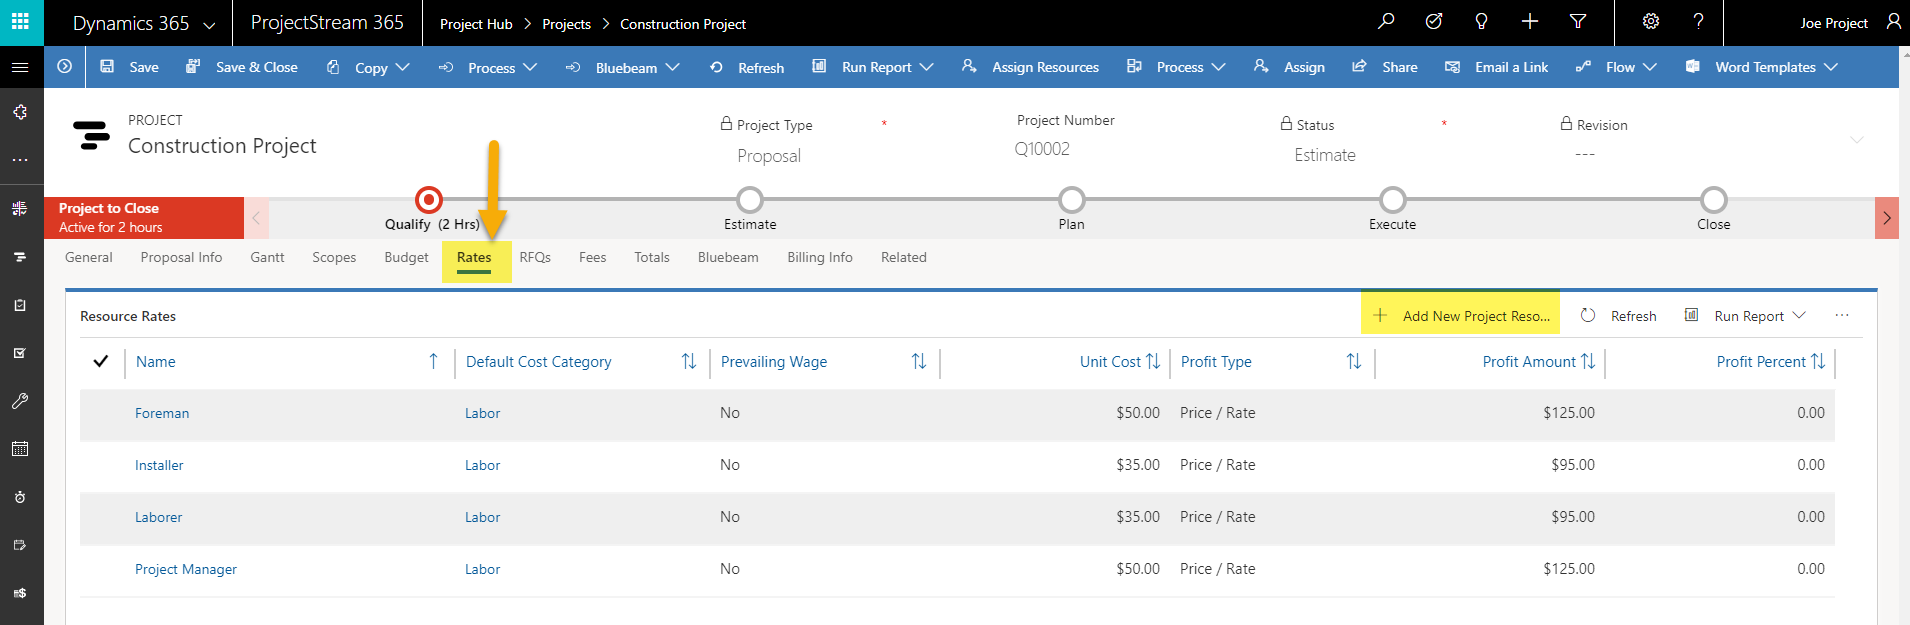Select the Estimate stage circle
This screenshot has width=1910, height=625.
750,200
